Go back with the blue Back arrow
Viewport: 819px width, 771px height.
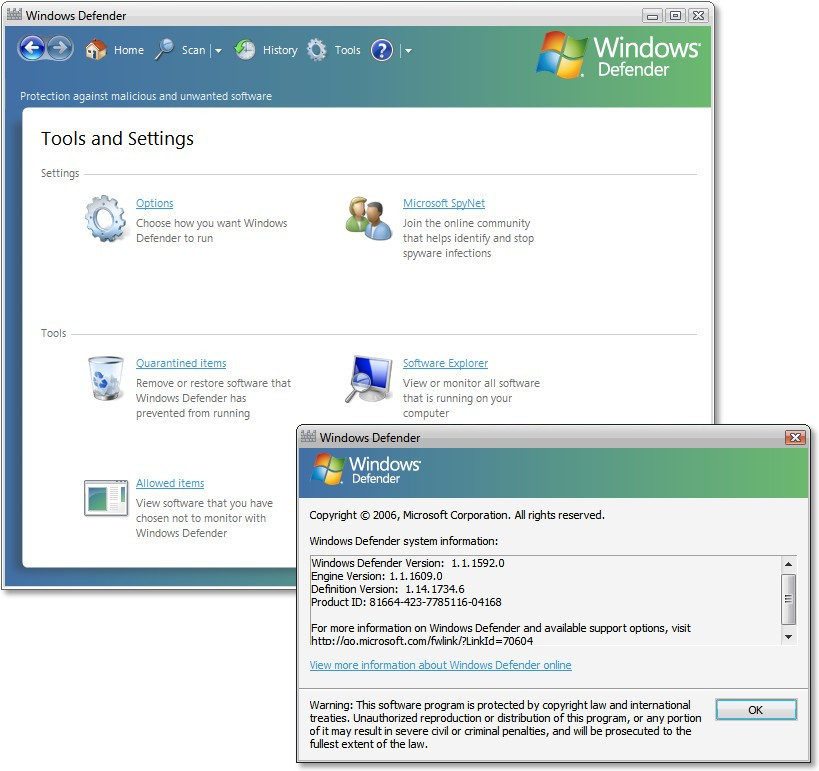[32, 49]
